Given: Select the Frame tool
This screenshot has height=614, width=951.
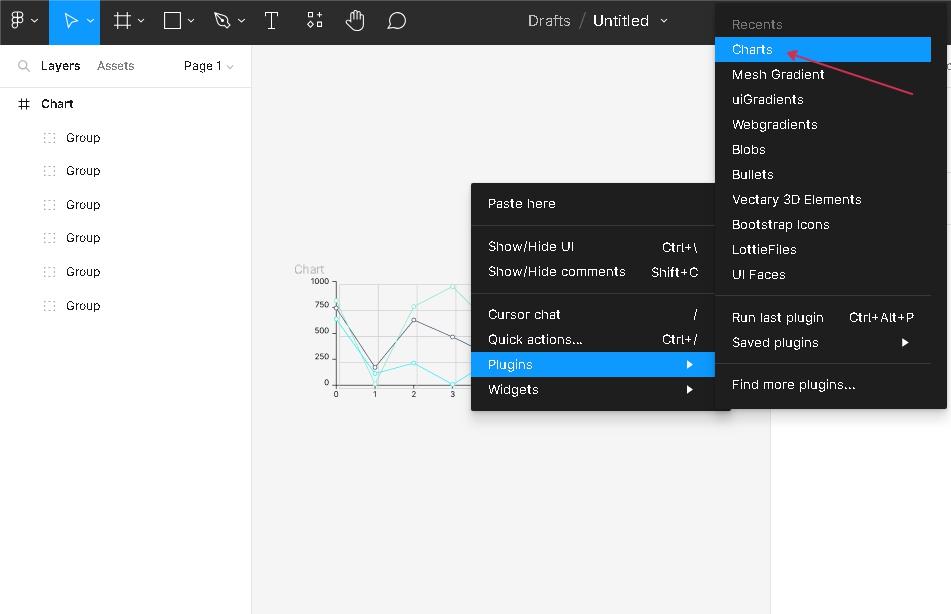Looking at the screenshot, I should [x=122, y=21].
